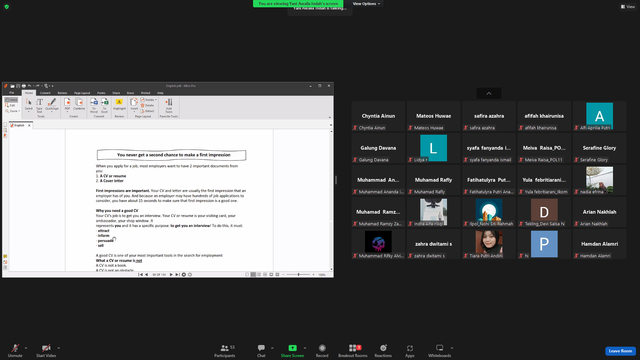
Task: Select the Serafine Glory participant tile
Action: tap(599, 148)
